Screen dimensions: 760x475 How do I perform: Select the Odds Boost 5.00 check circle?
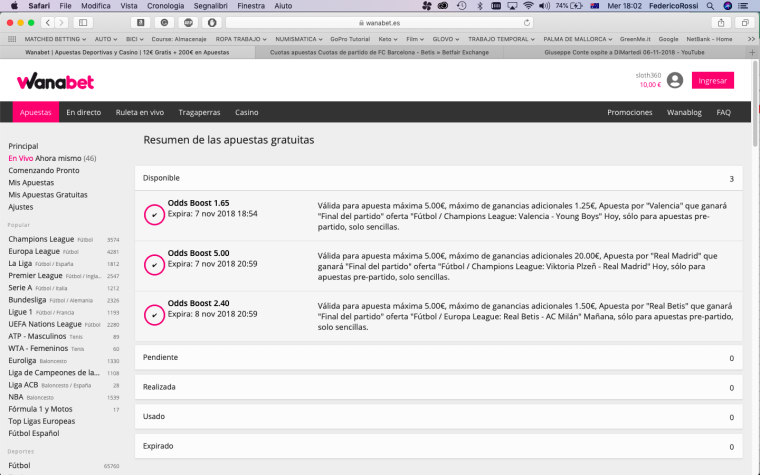pyautogui.click(x=154, y=265)
